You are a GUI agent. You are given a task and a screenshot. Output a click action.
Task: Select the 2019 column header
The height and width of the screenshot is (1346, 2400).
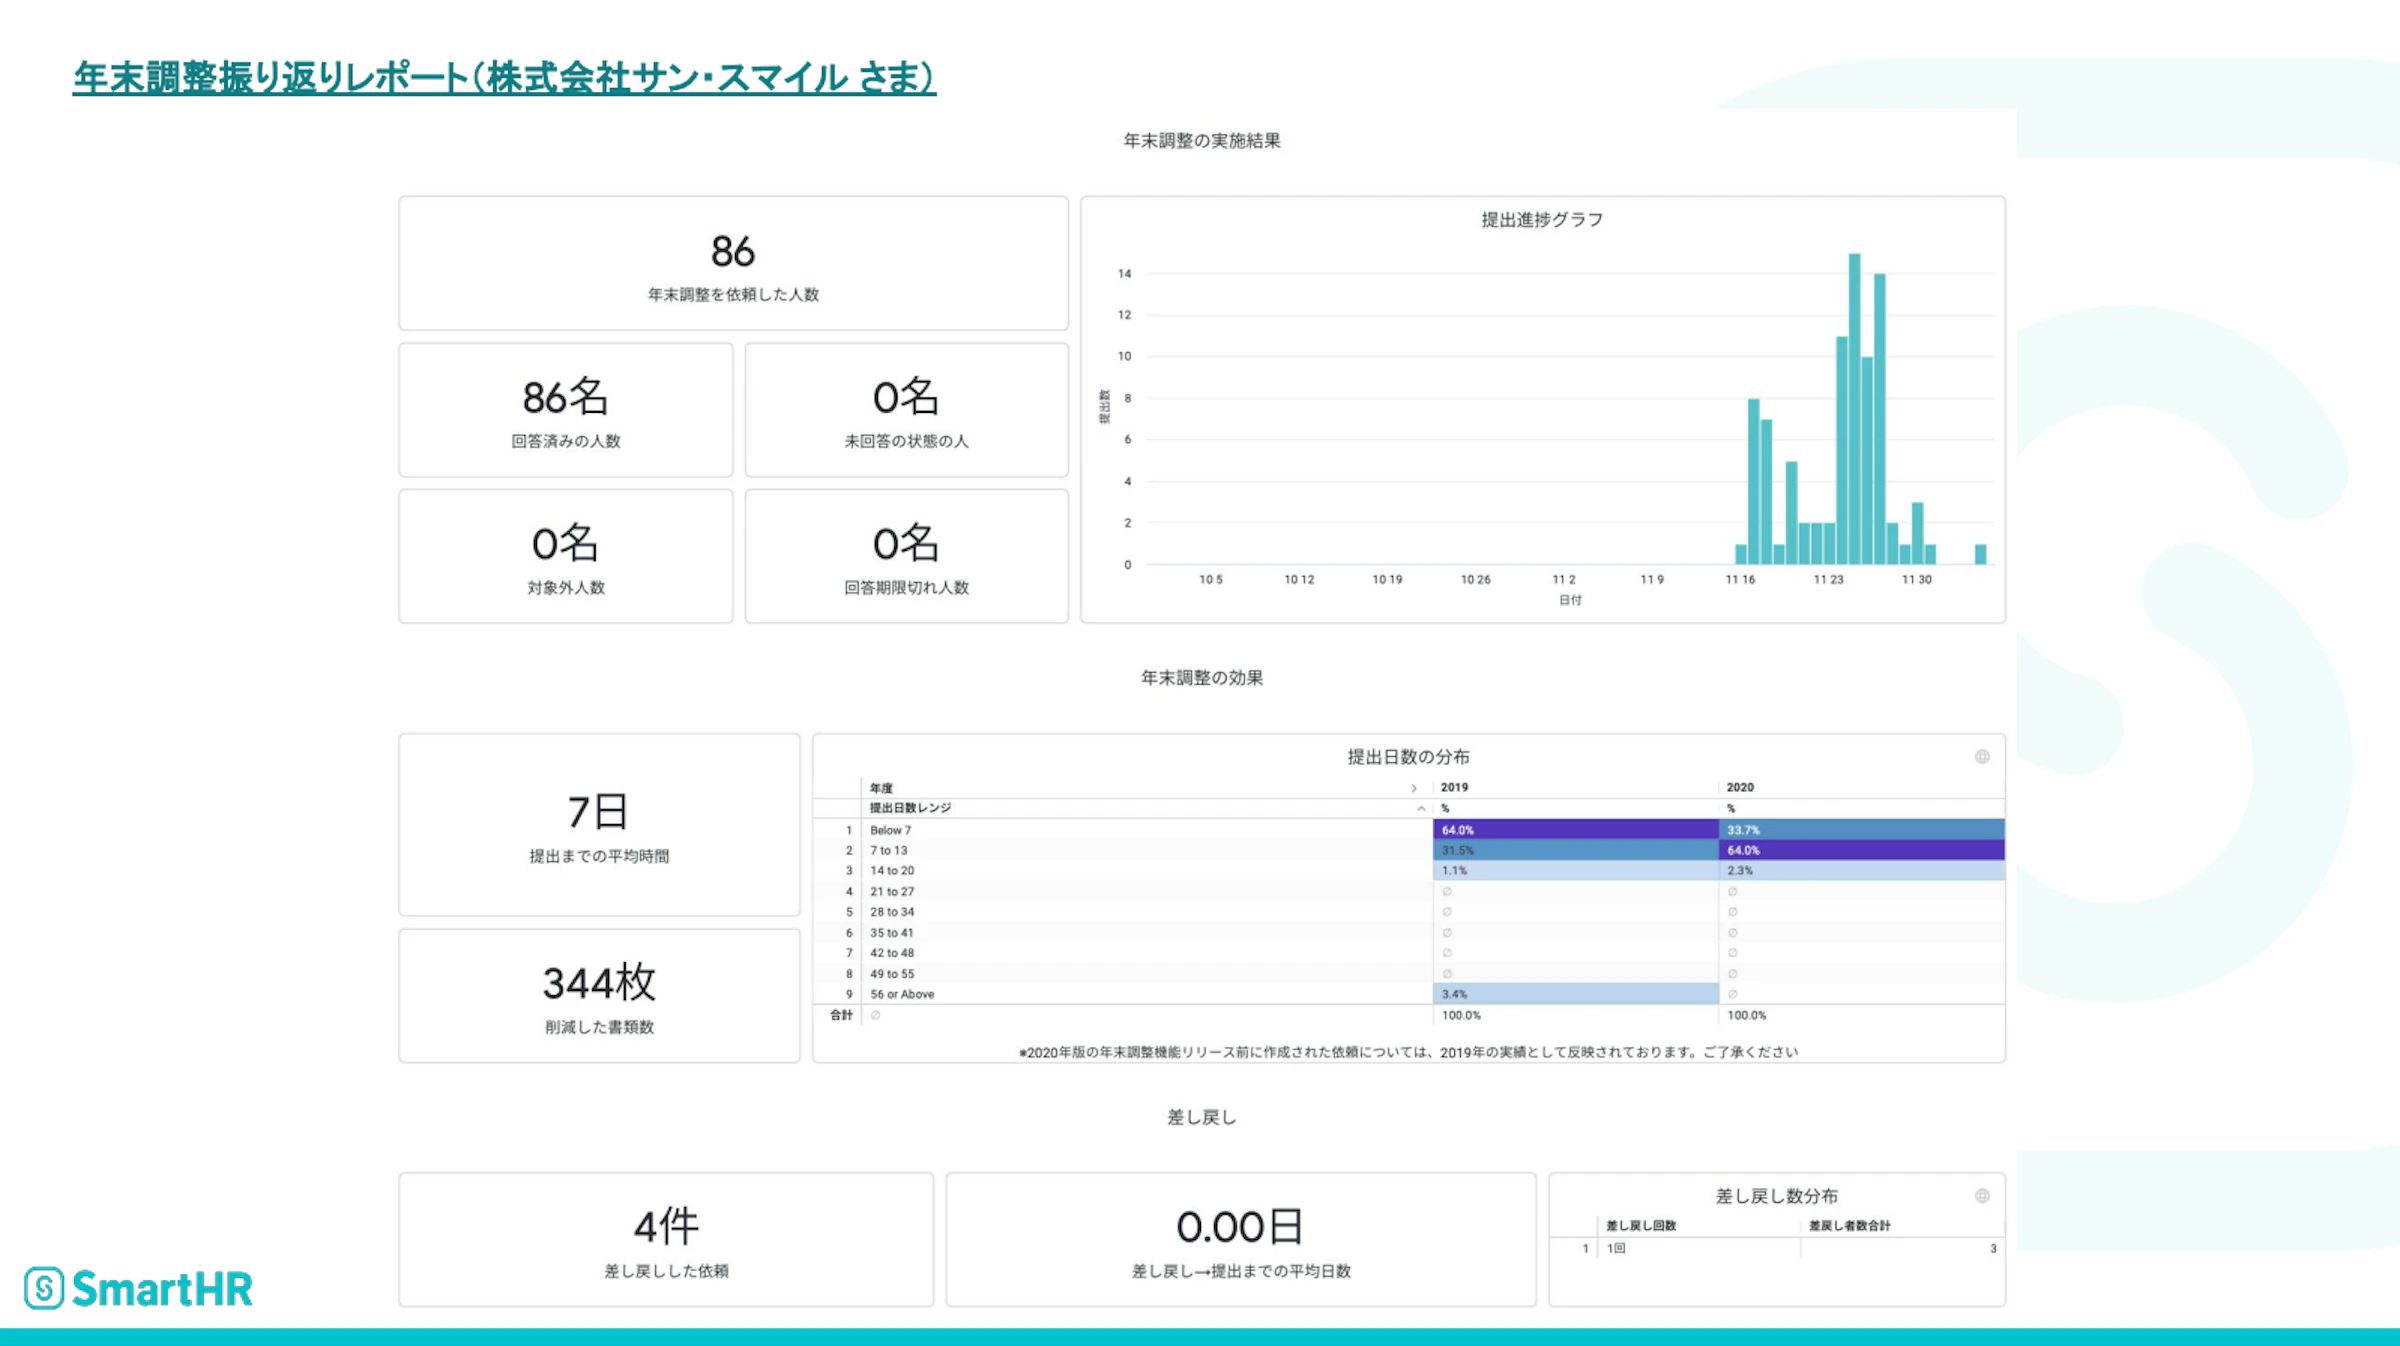(x=1454, y=788)
